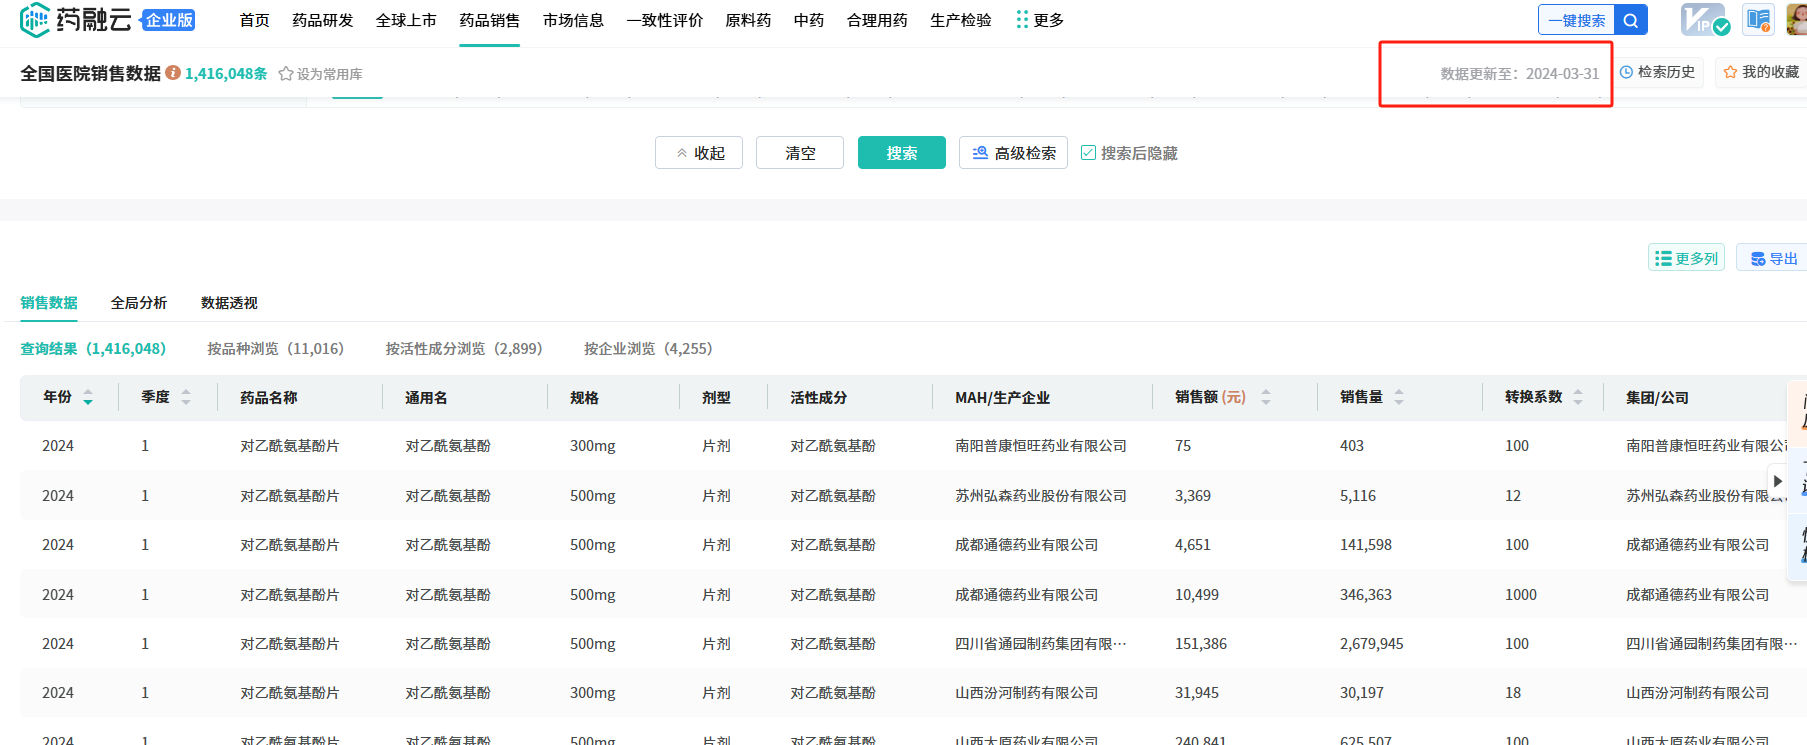The width and height of the screenshot is (1807, 745).
Task: Click the green 搜索 button
Action: coord(901,153)
